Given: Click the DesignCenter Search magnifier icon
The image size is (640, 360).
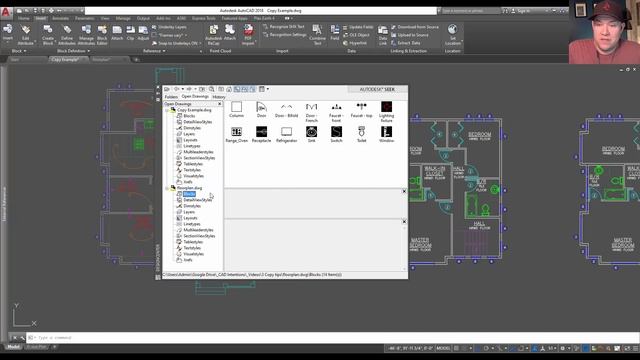Looking at the screenshot, I should pyautogui.click(x=211, y=89).
